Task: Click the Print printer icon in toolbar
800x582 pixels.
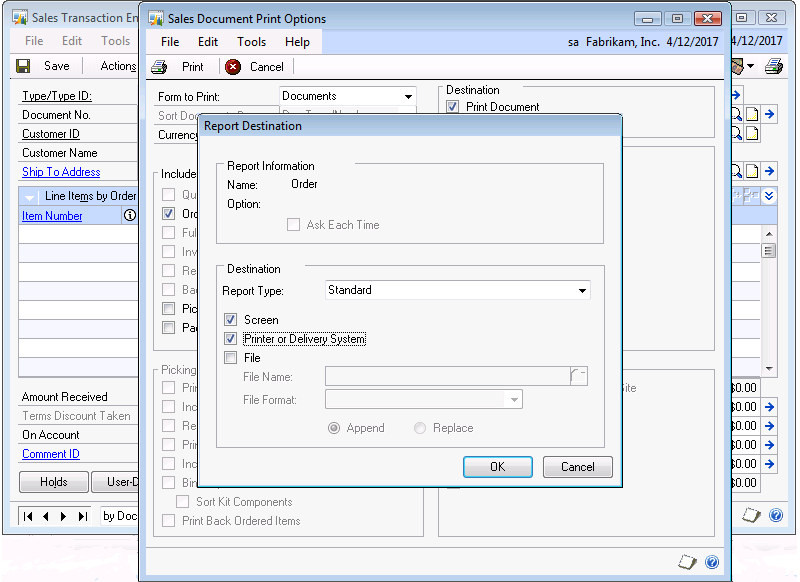Action: [159, 67]
